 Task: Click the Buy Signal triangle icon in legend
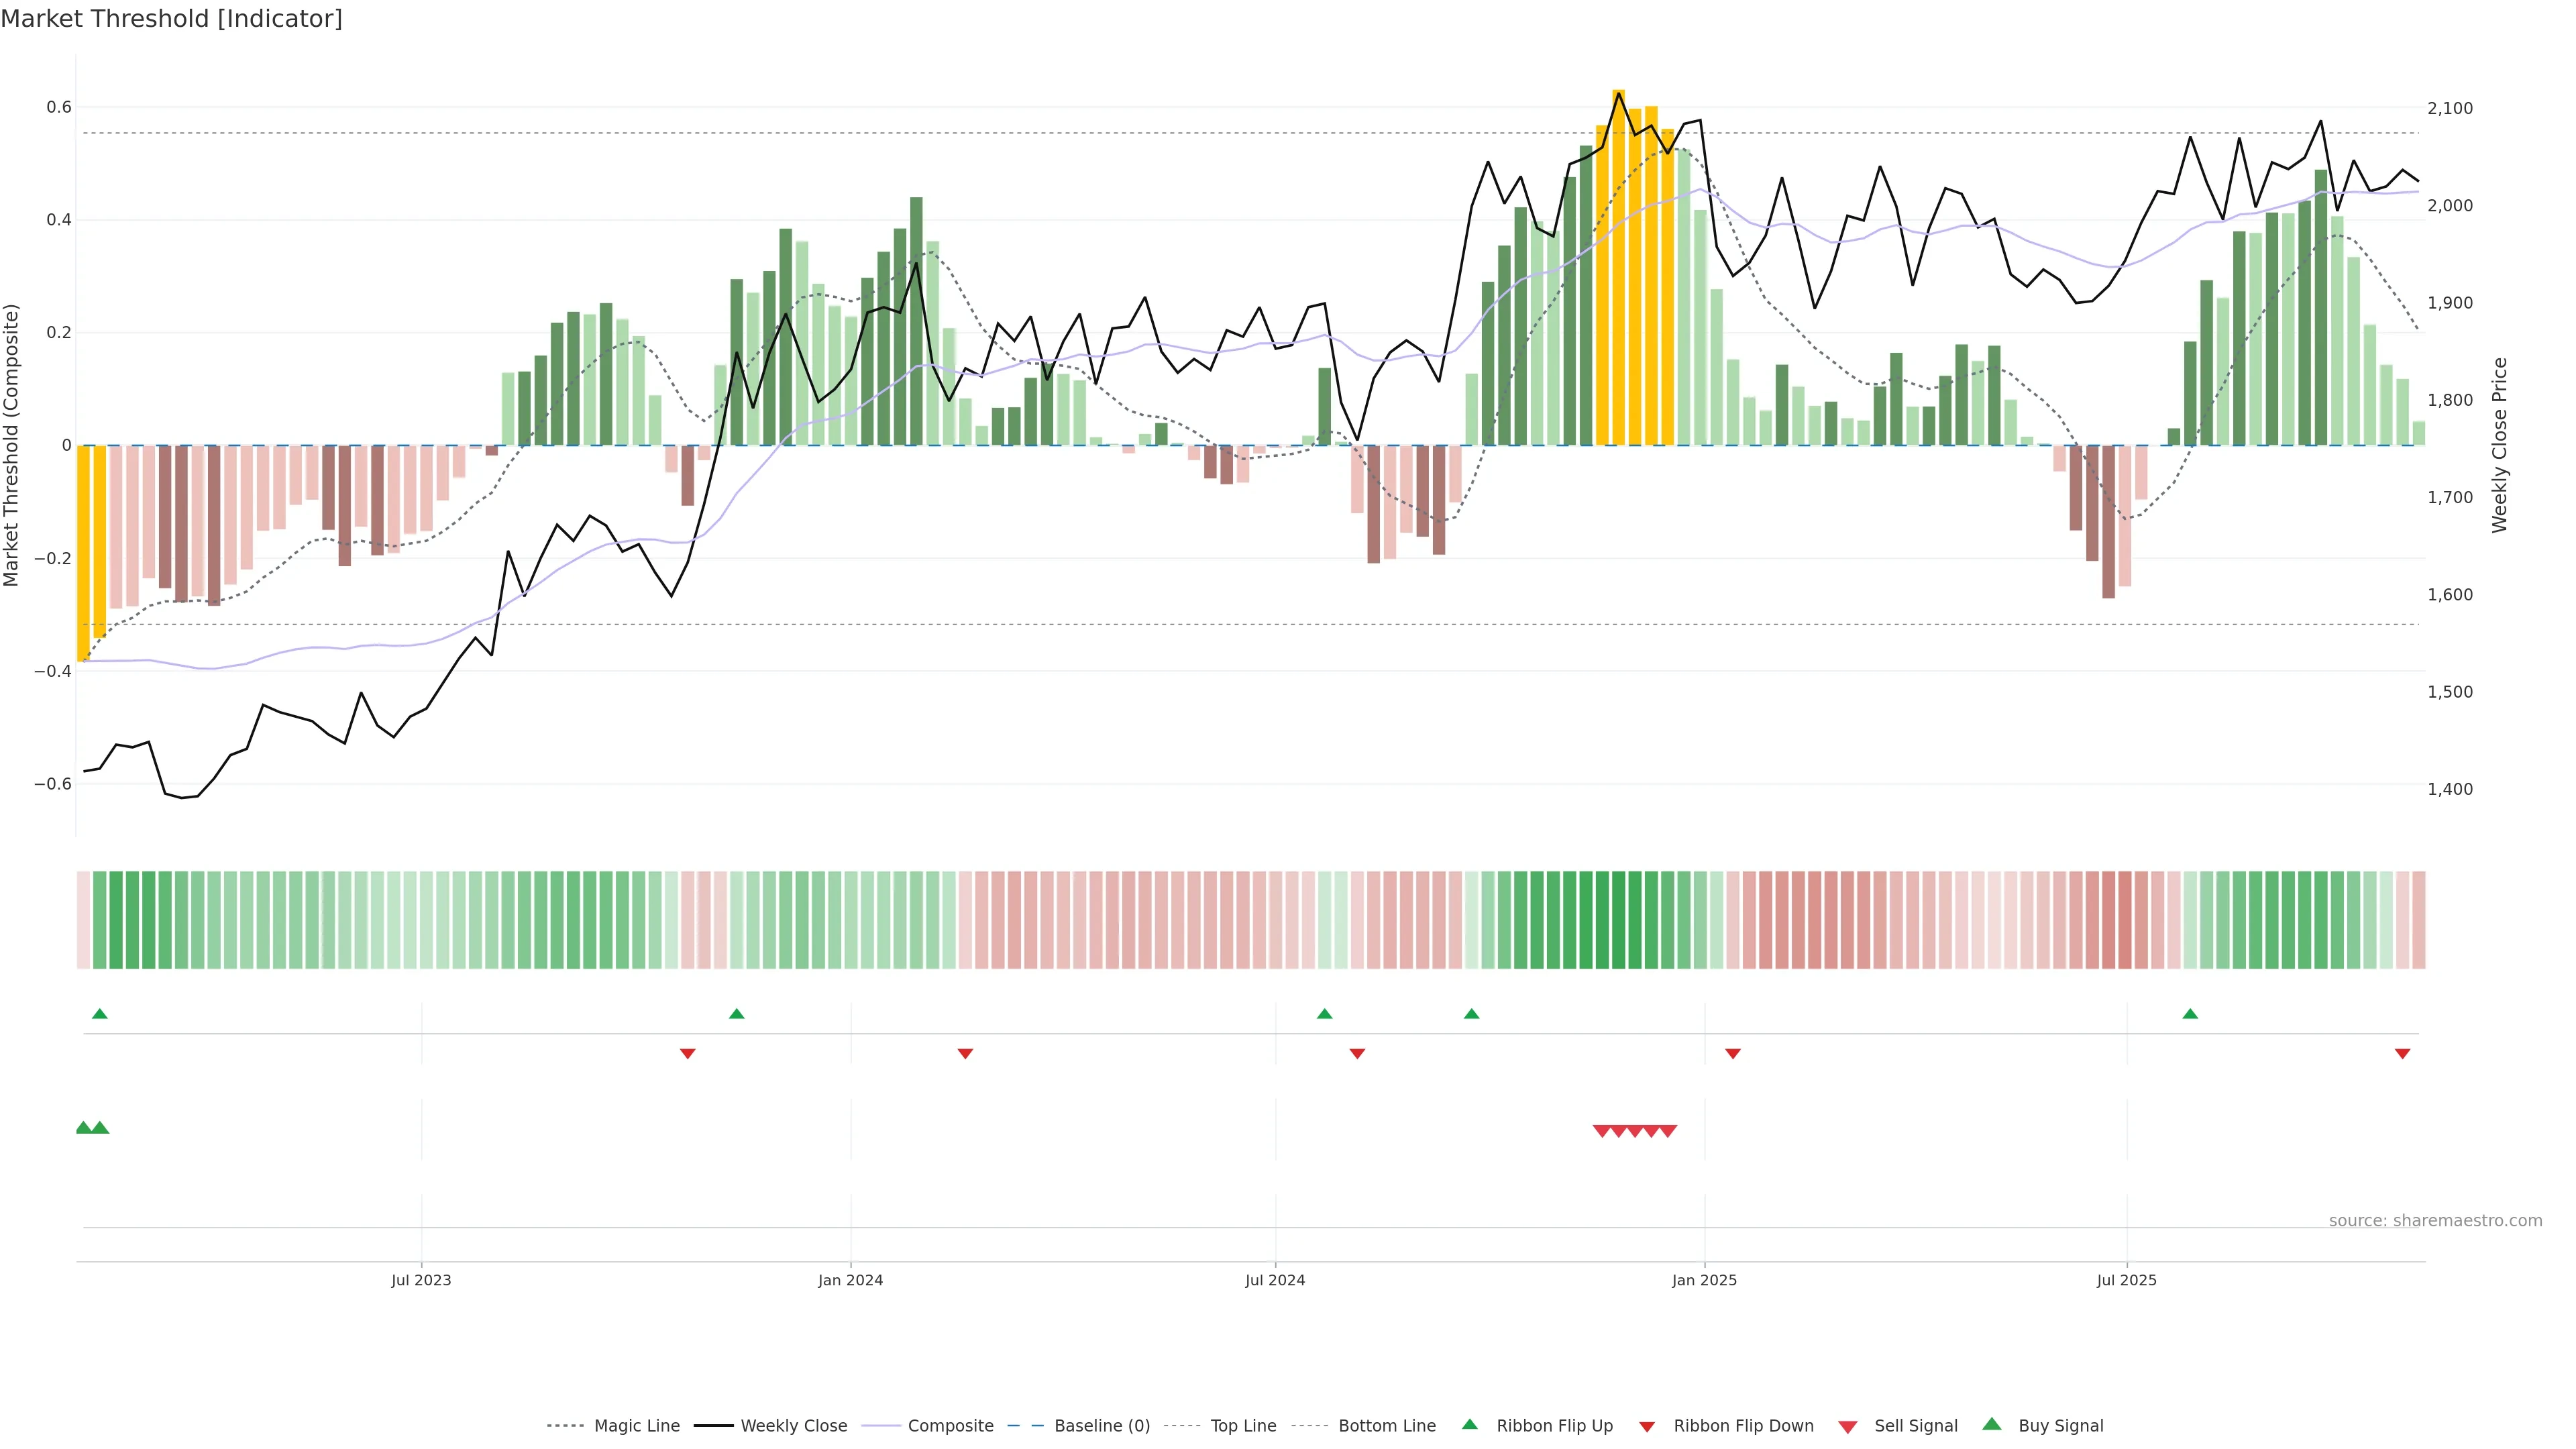click(1992, 1424)
